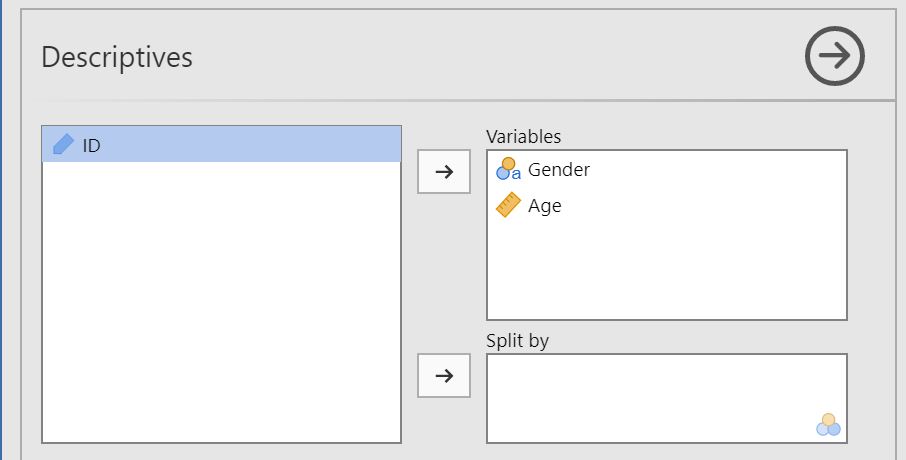Screen dimensions: 906x460
Task: Click the Descriptives panel title
Action: click(x=117, y=57)
